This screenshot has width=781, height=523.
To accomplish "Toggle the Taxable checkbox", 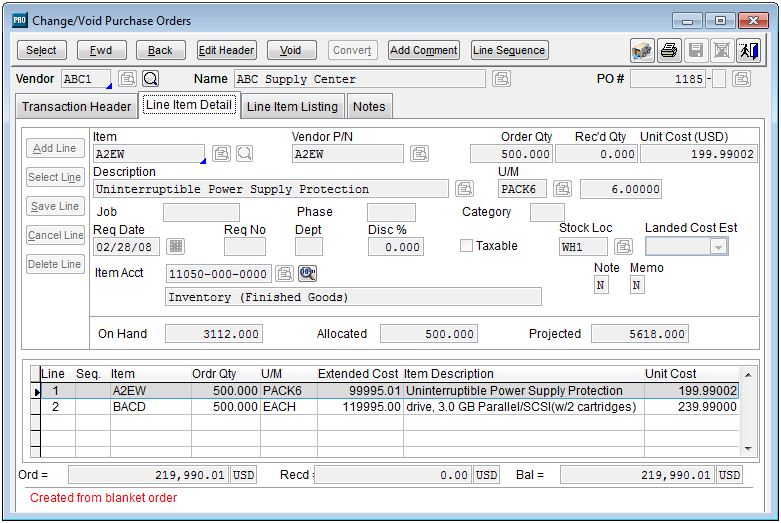I will [x=466, y=246].
